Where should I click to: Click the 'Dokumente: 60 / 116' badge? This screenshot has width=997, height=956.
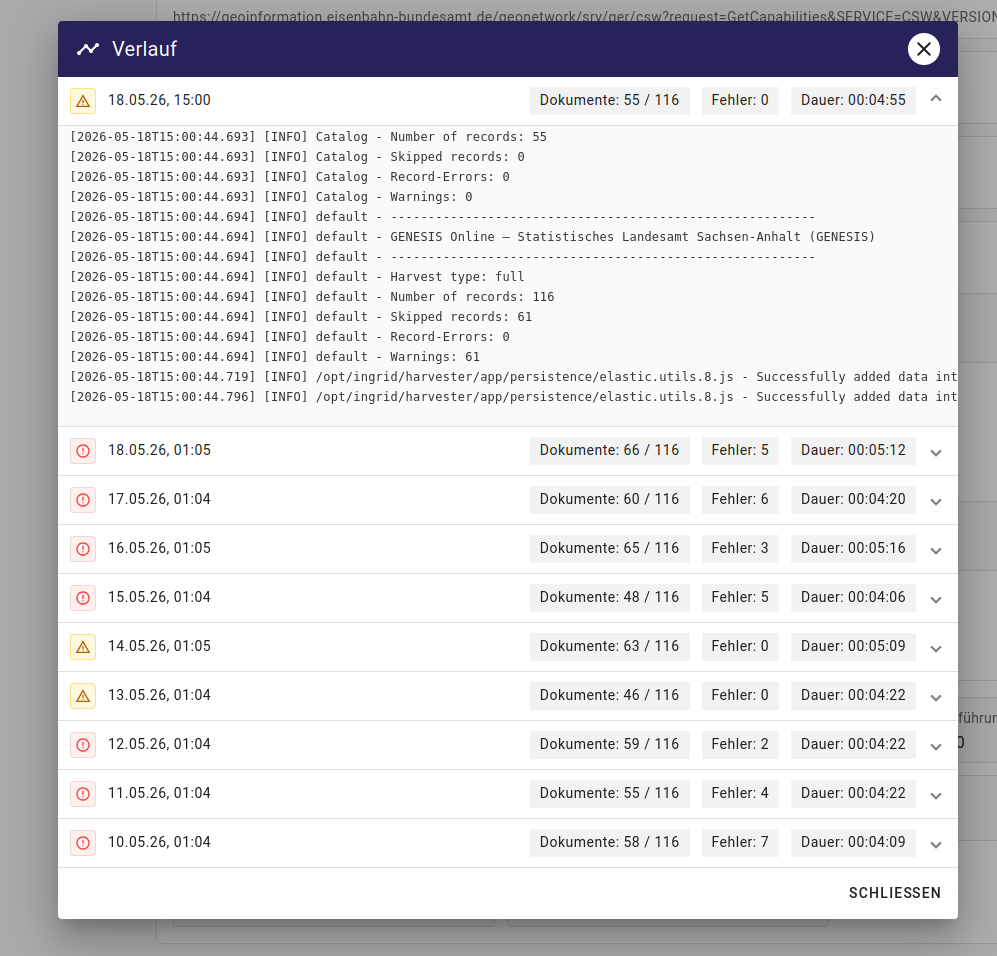coord(609,499)
